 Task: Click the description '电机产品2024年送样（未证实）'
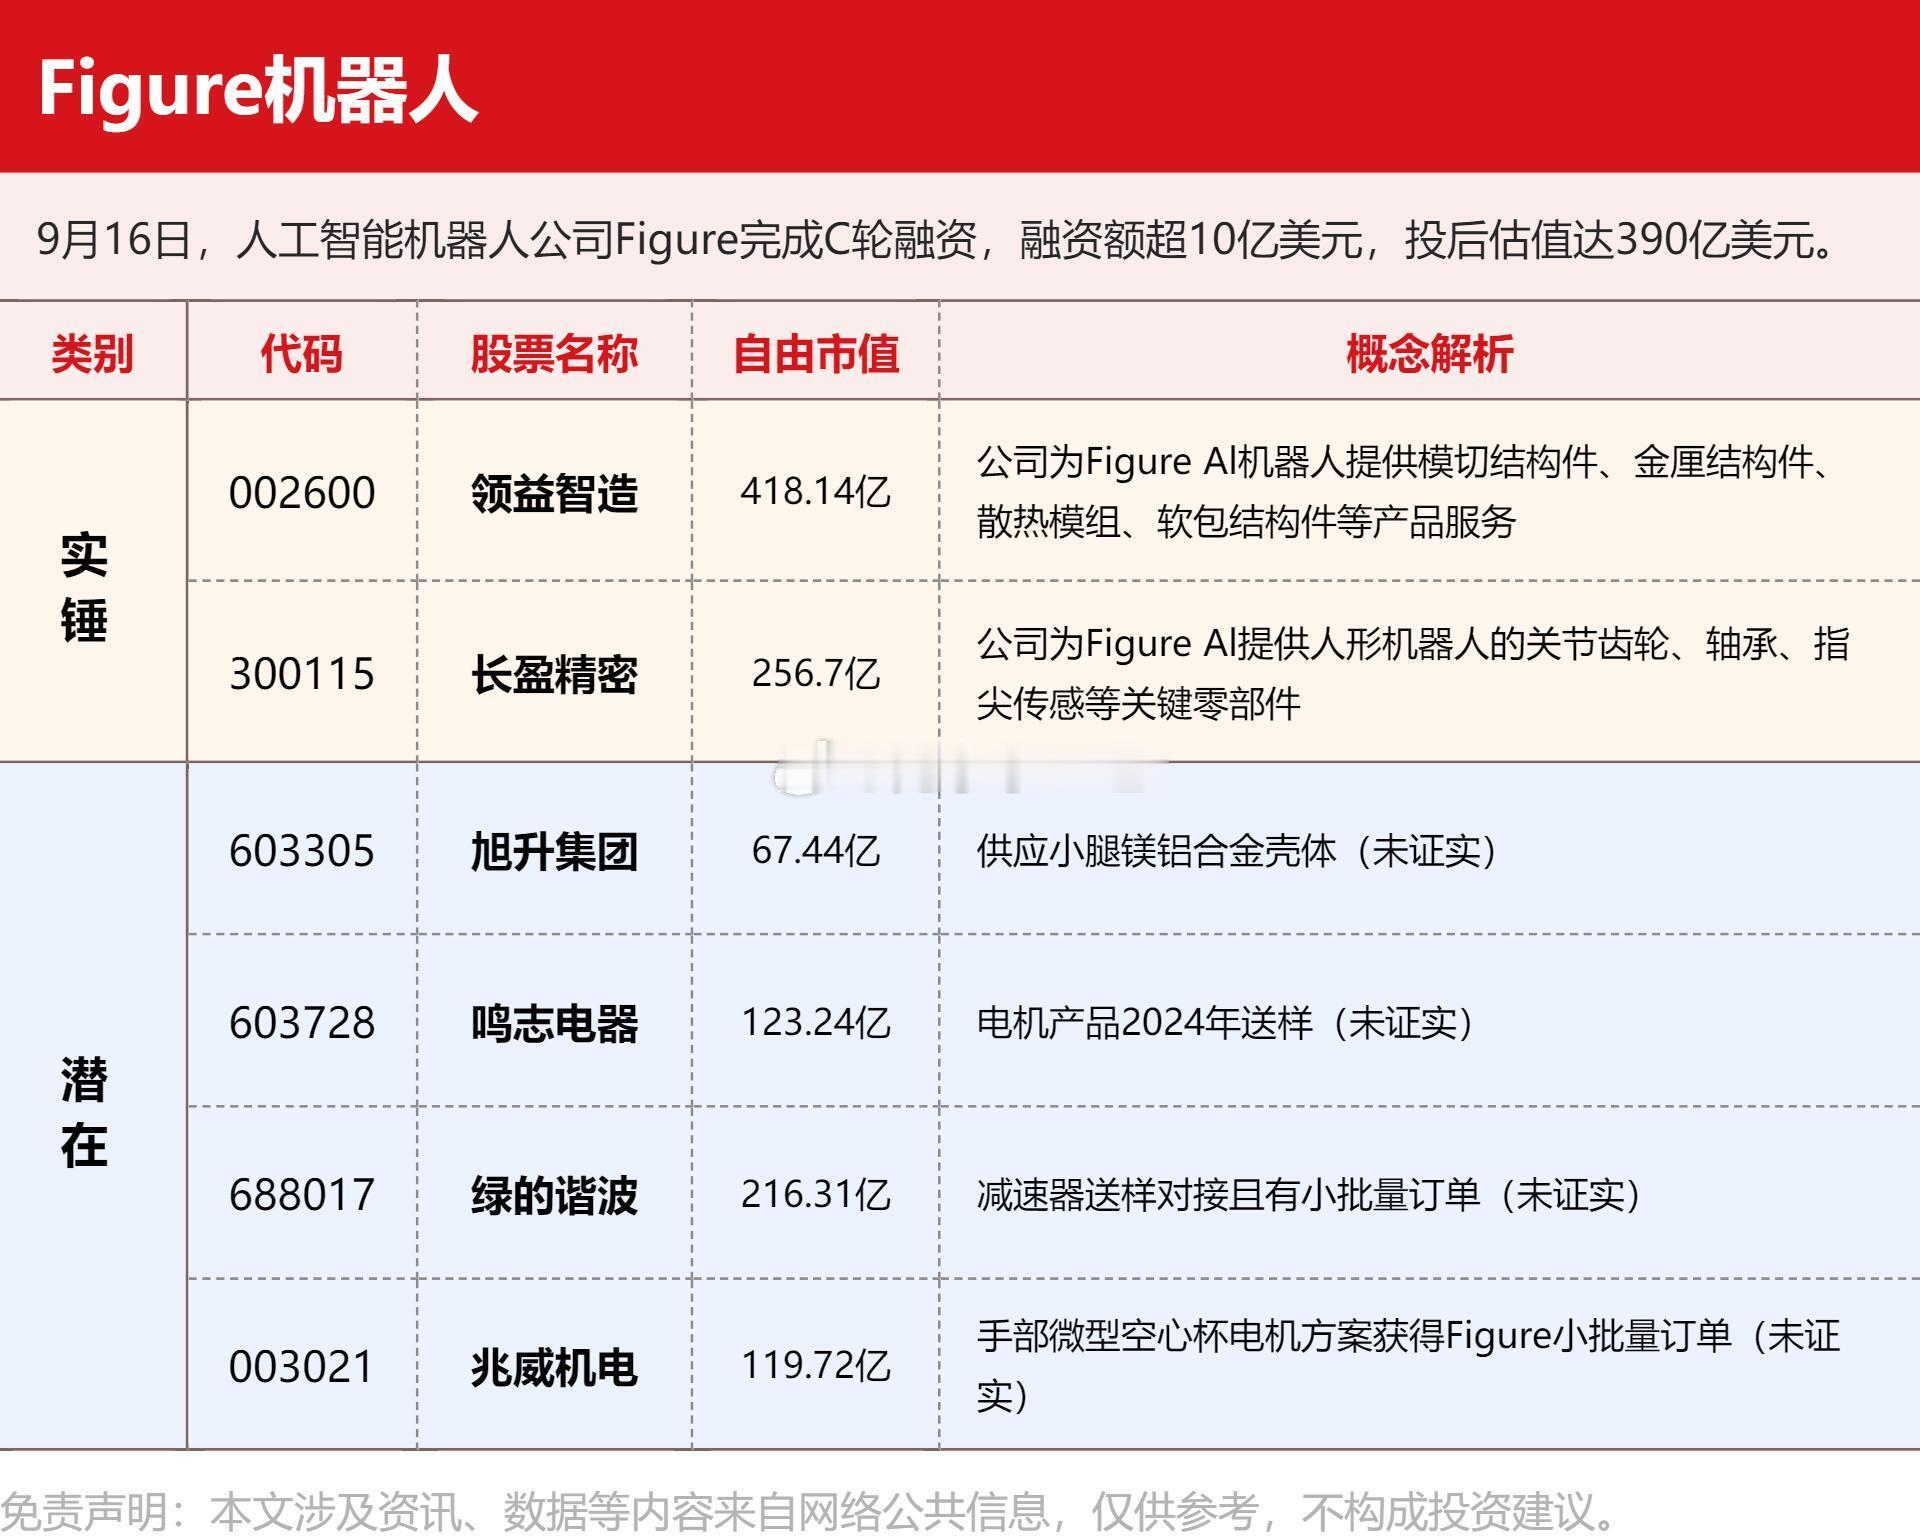point(1225,1022)
